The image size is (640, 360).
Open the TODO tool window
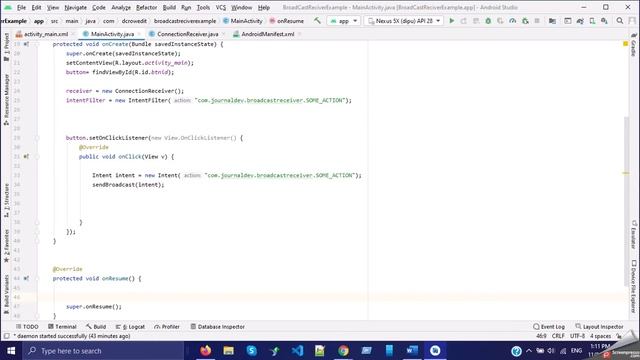pos(27,327)
